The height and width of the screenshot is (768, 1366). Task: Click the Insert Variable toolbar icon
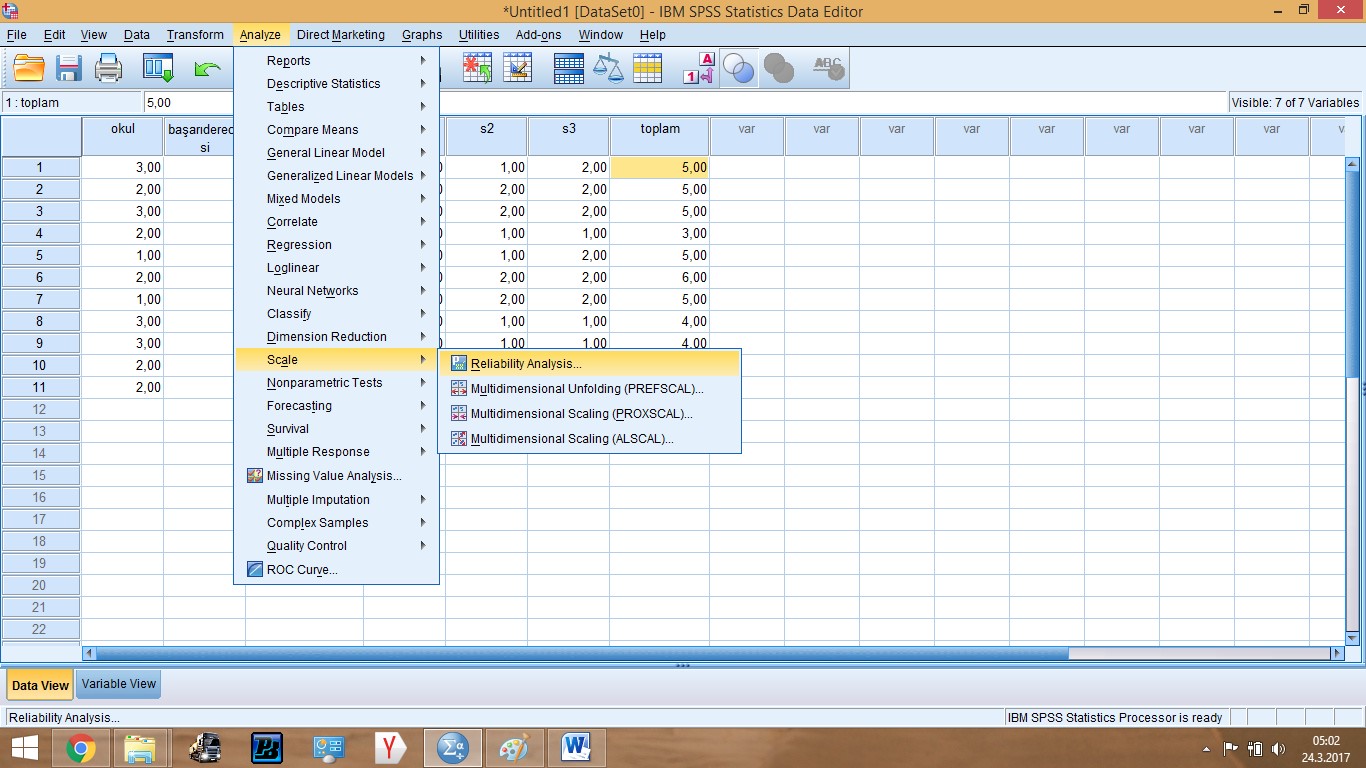517,68
